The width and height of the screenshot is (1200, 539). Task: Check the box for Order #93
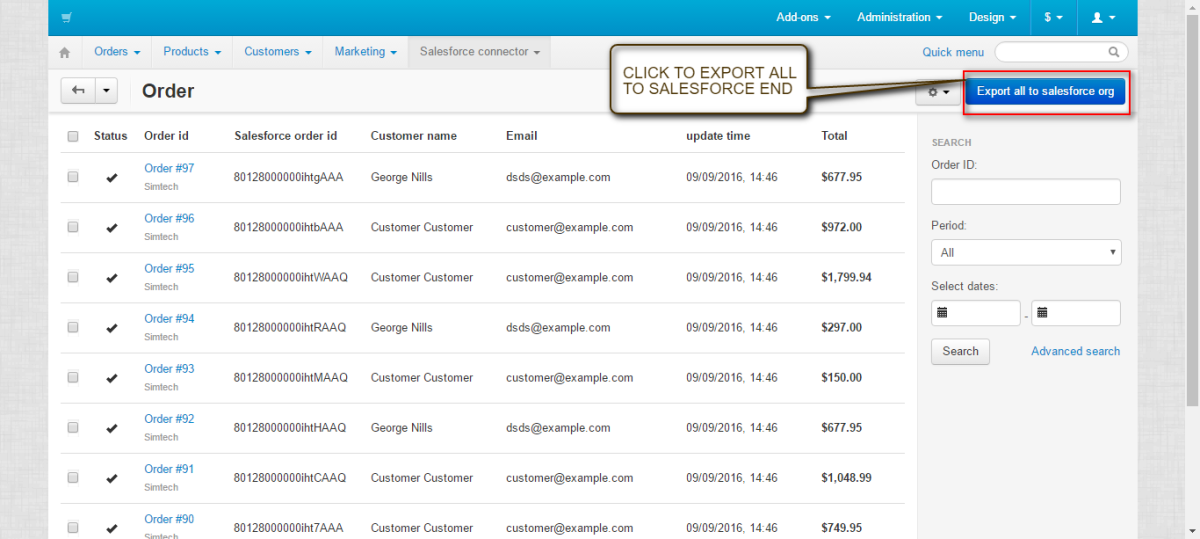[x=73, y=377]
